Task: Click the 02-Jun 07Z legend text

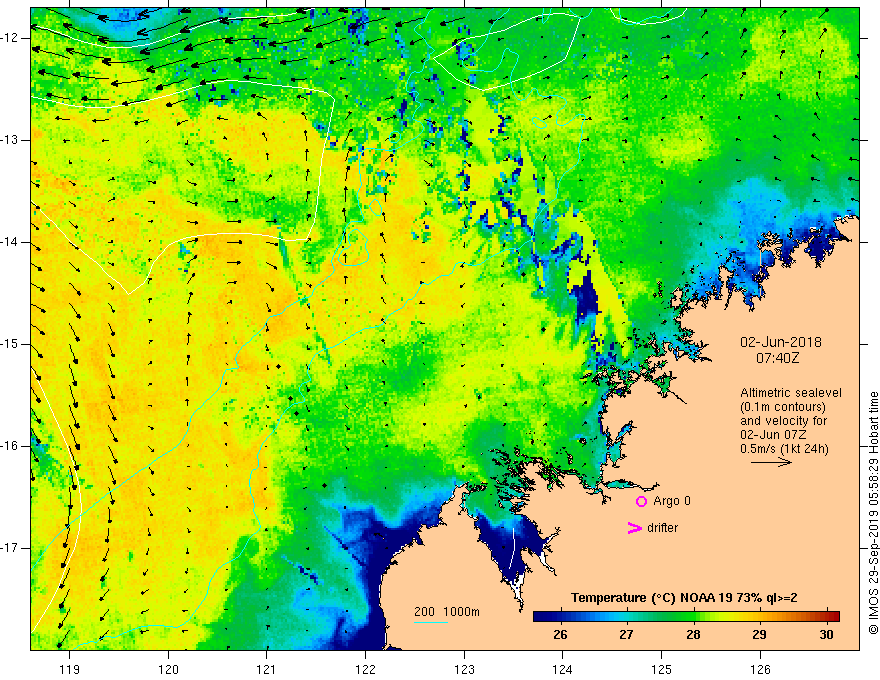Action: (x=774, y=435)
